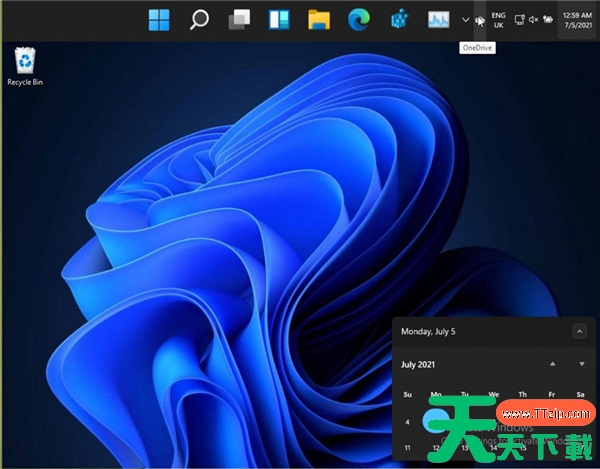Open Search from the taskbar
The height and width of the screenshot is (469, 600).
pos(199,19)
